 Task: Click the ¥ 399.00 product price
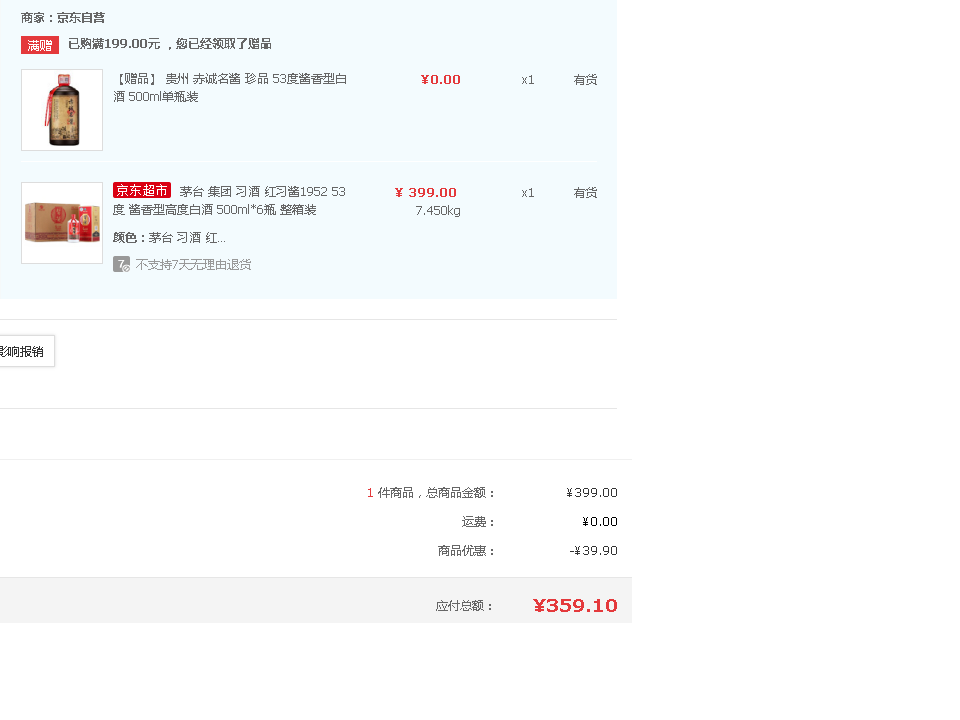(426, 192)
